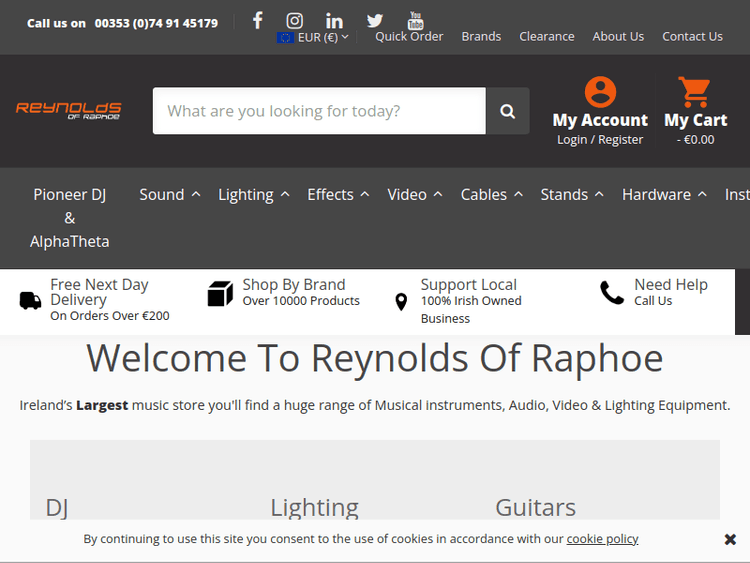The width and height of the screenshot is (750, 563).
Task: Expand the Lighting navigation menu
Action: point(254,194)
